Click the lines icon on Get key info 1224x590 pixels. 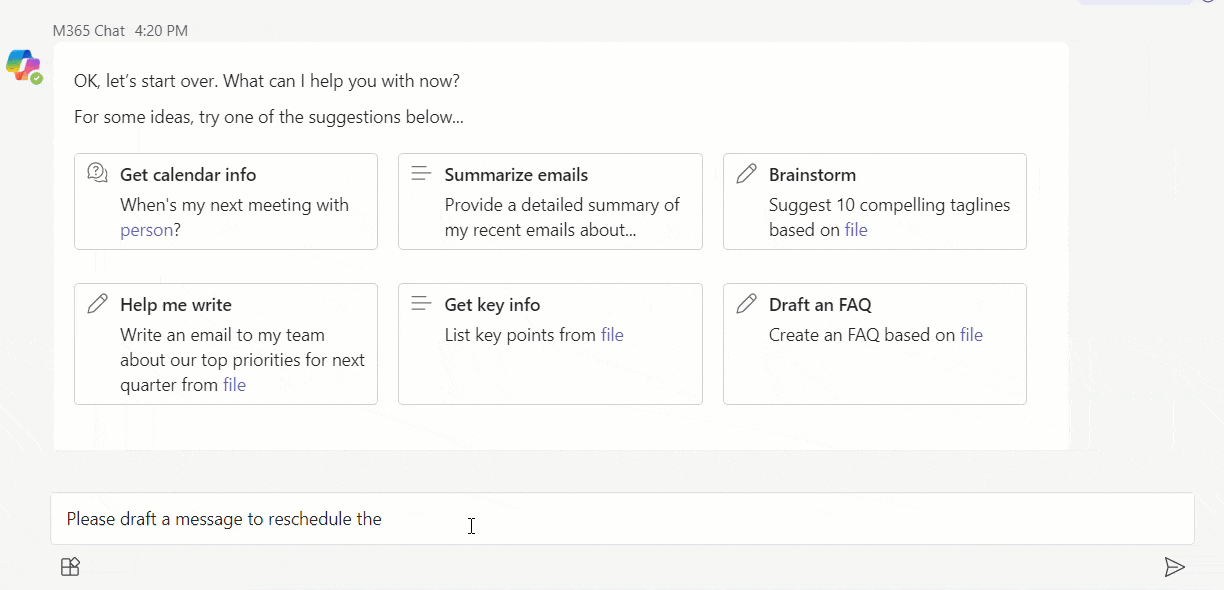coord(421,303)
